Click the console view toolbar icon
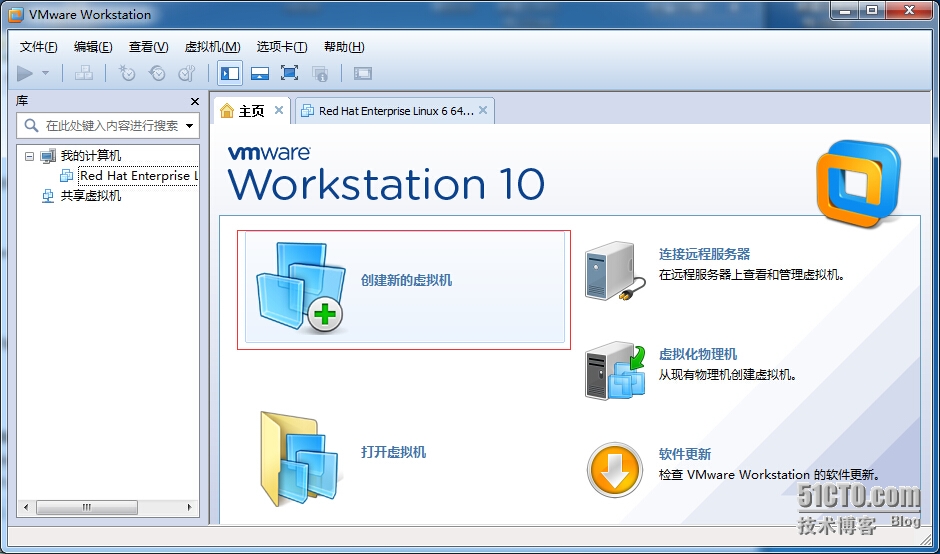 pyautogui.click(x=363, y=73)
